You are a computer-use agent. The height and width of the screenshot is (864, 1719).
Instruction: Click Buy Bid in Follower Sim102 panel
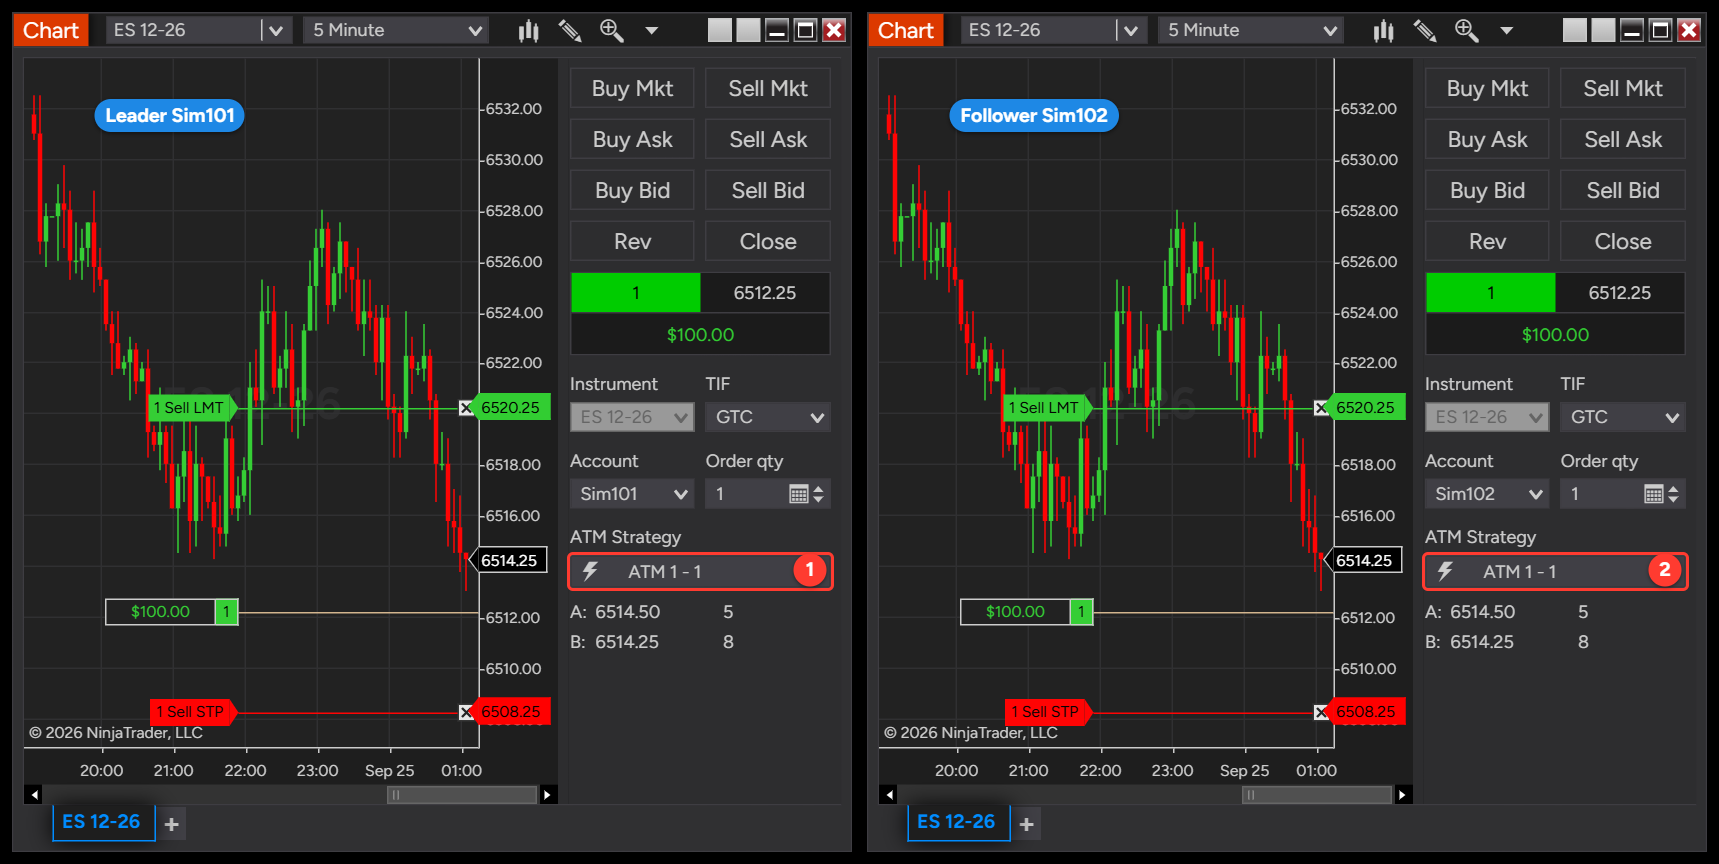(1487, 191)
